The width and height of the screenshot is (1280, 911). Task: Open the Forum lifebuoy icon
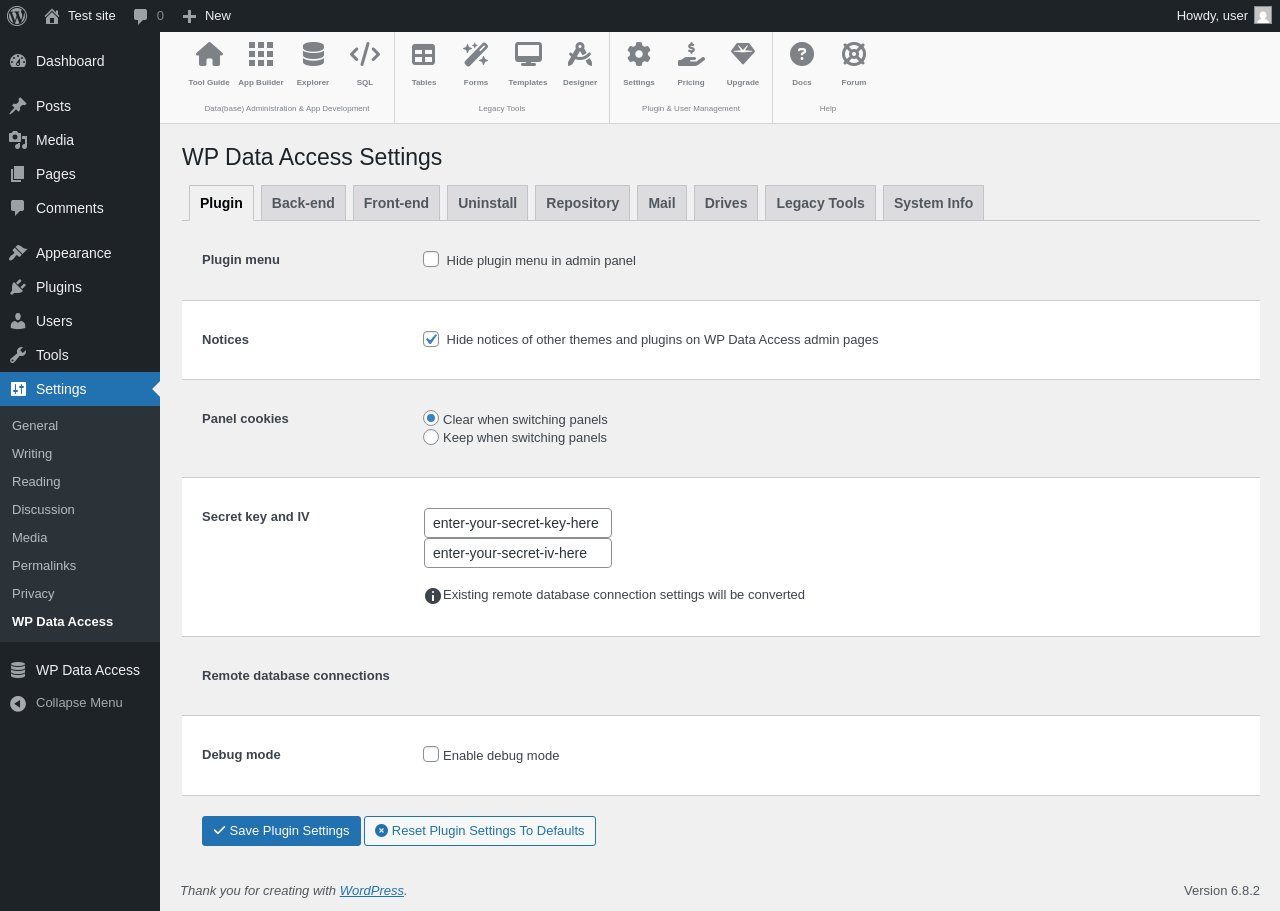(854, 54)
